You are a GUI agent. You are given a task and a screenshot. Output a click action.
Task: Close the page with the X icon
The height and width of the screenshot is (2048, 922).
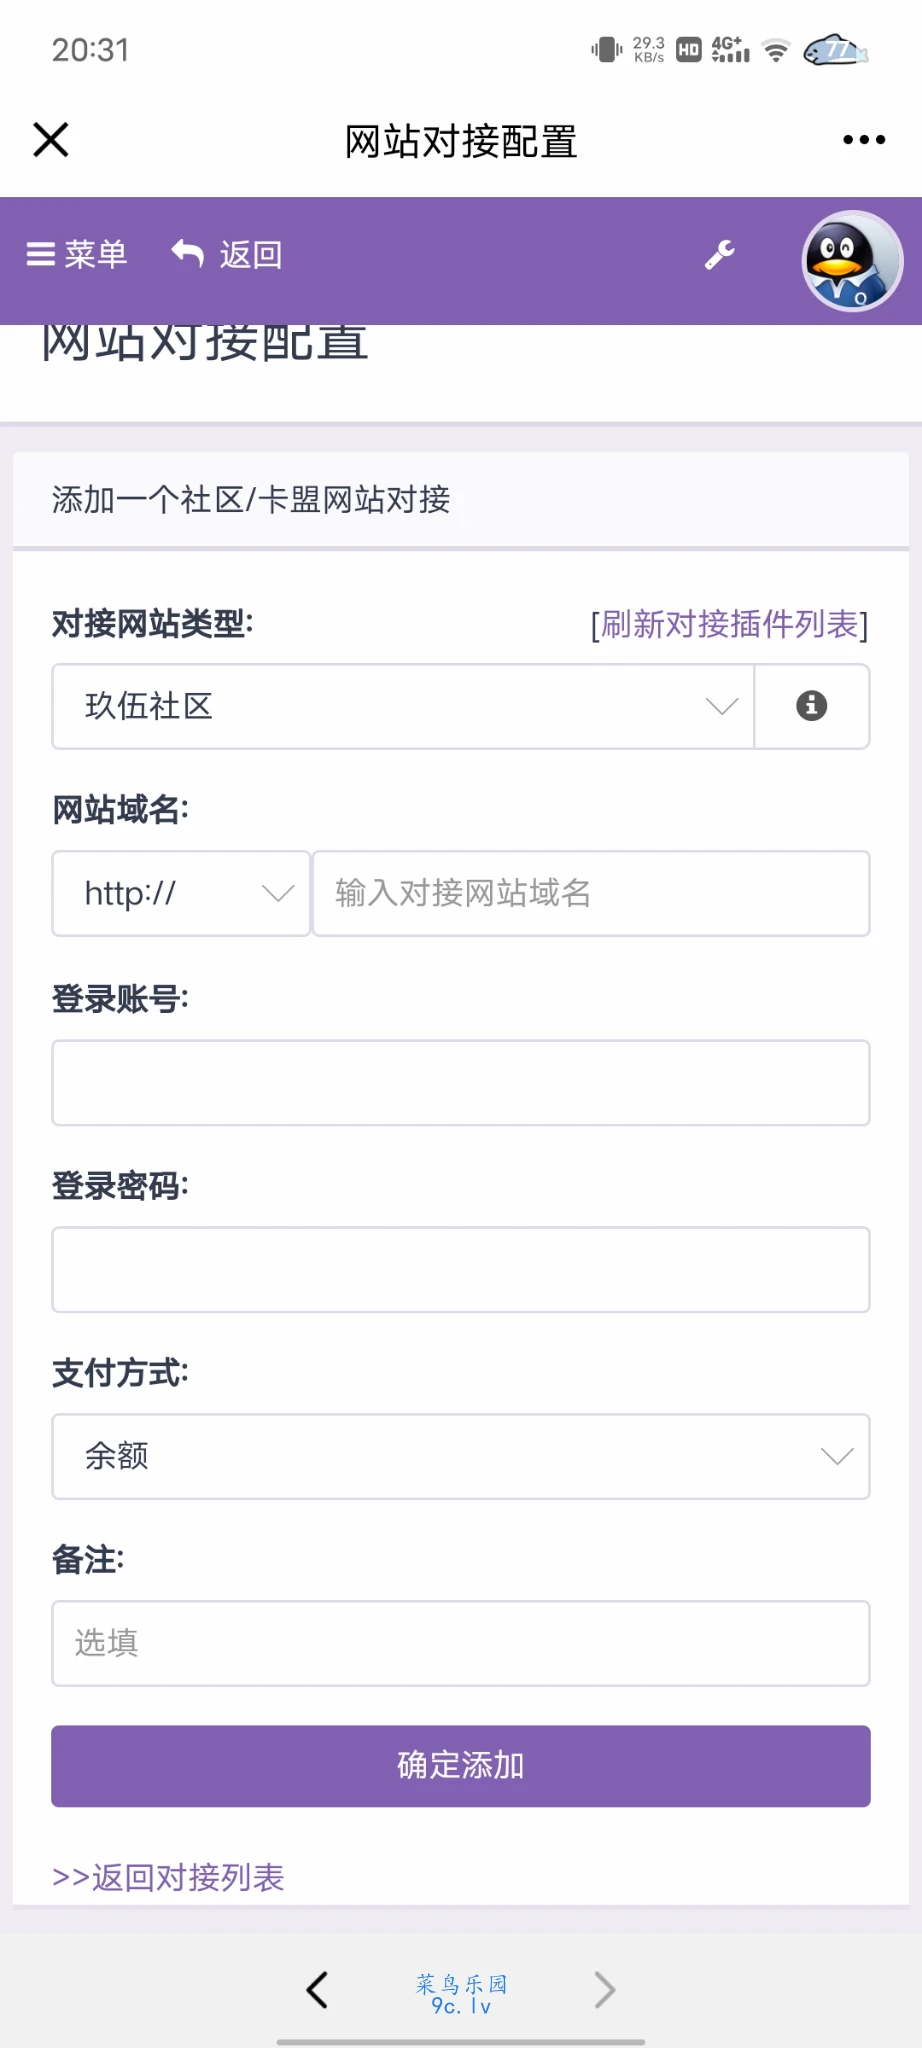click(x=51, y=140)
